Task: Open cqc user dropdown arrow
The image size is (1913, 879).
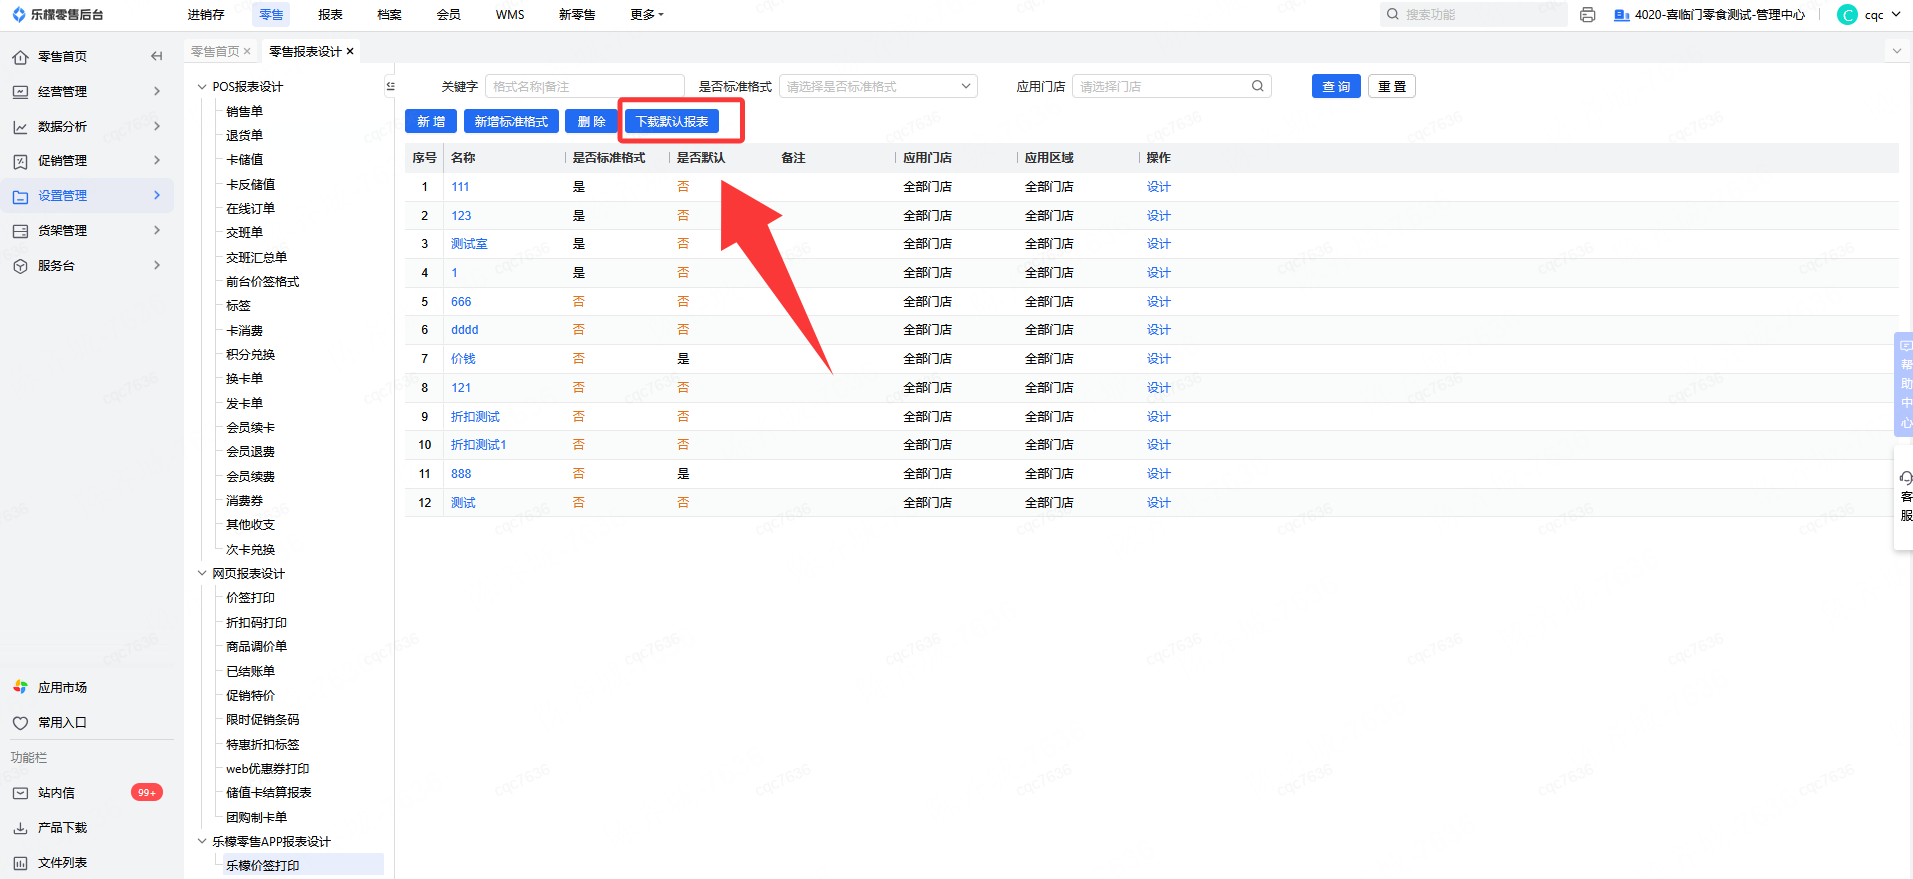Action: point(1896,15)
